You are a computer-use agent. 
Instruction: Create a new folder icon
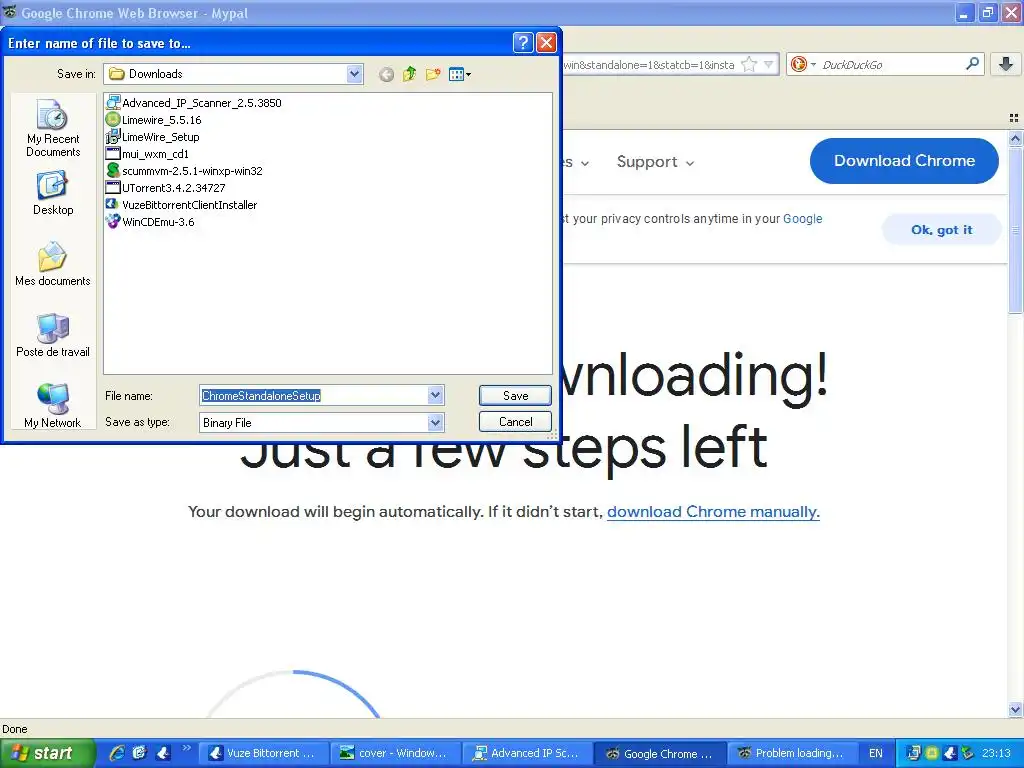tap(432, 74)
